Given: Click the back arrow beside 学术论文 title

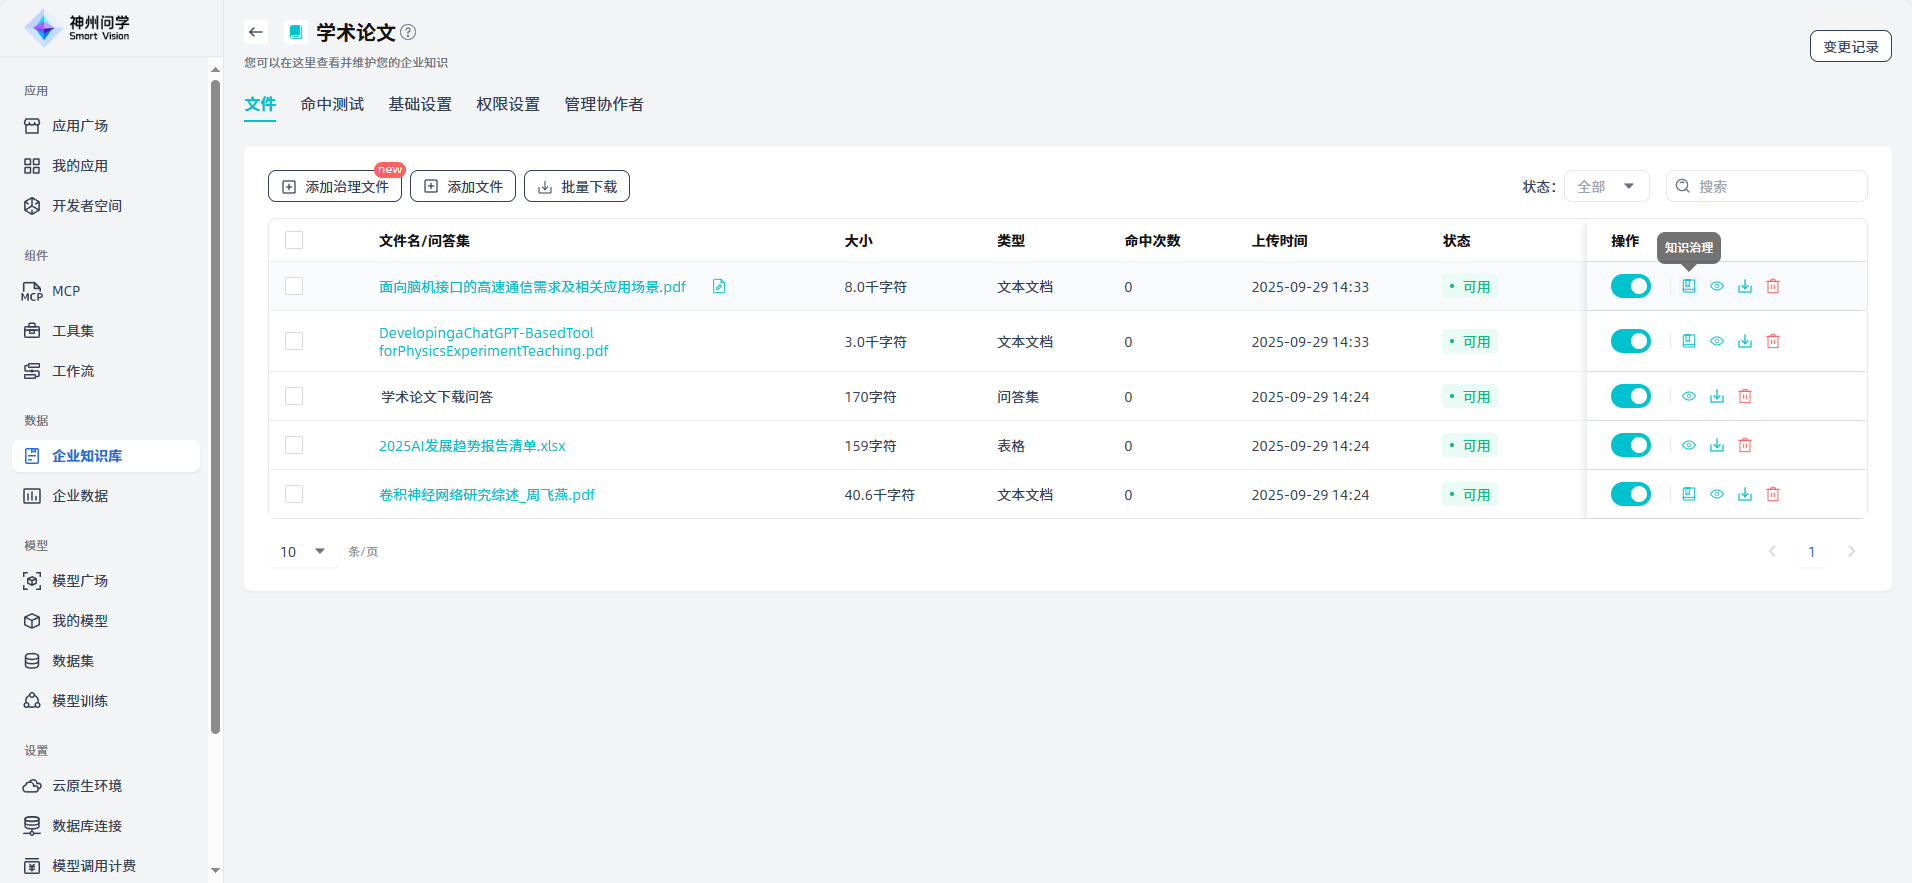Looking at the screenshot, I should coord(256,32).
